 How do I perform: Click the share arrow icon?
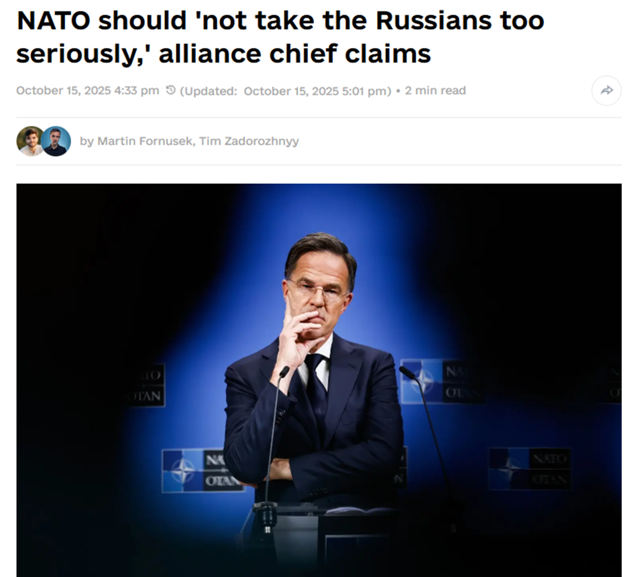606,91
